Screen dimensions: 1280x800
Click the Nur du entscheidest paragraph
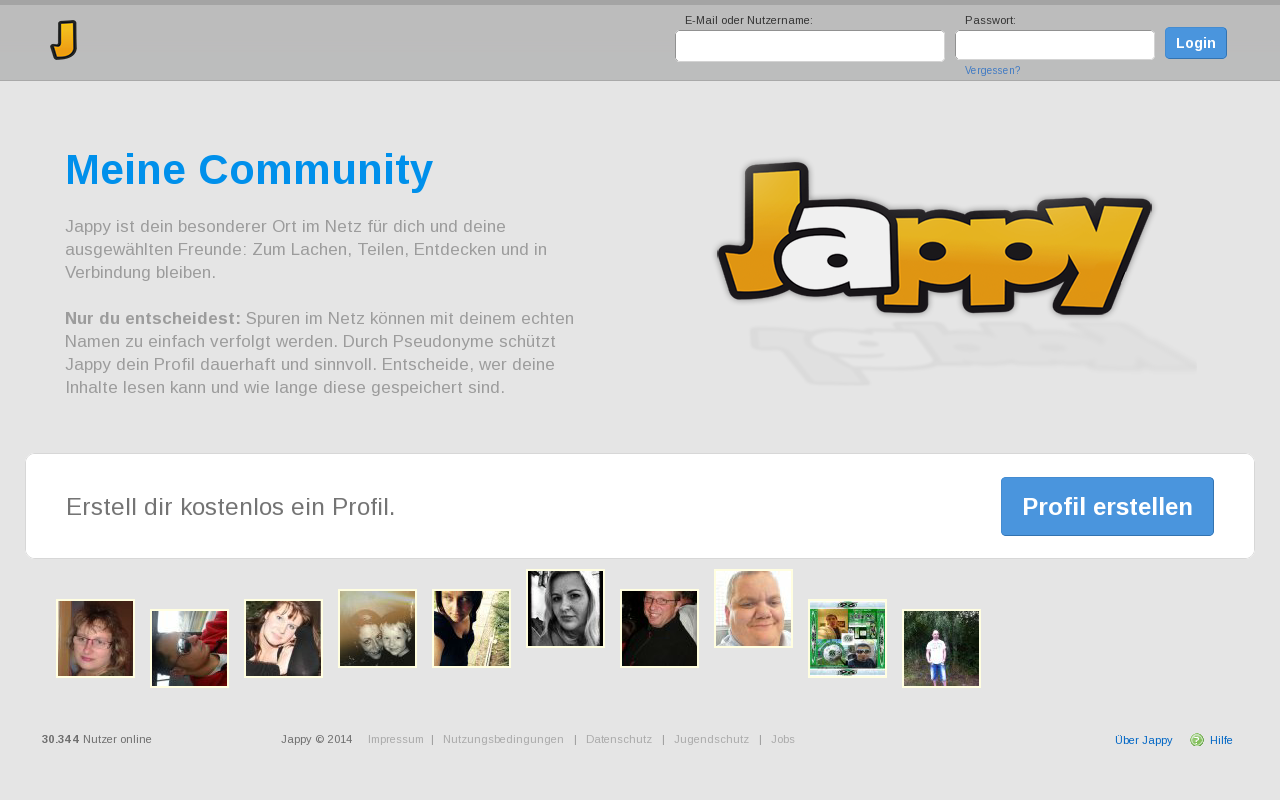pyautogui.click(x=320, y=353)
